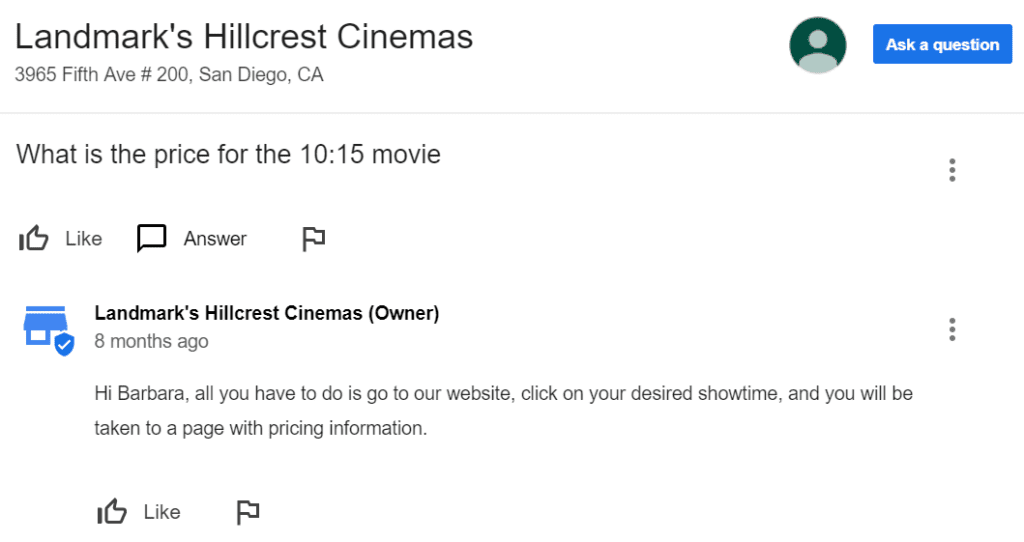This screenshot has width=1024, height=542.
Task: Open the owner reply's three-dot menu
Action: (952, 330)
